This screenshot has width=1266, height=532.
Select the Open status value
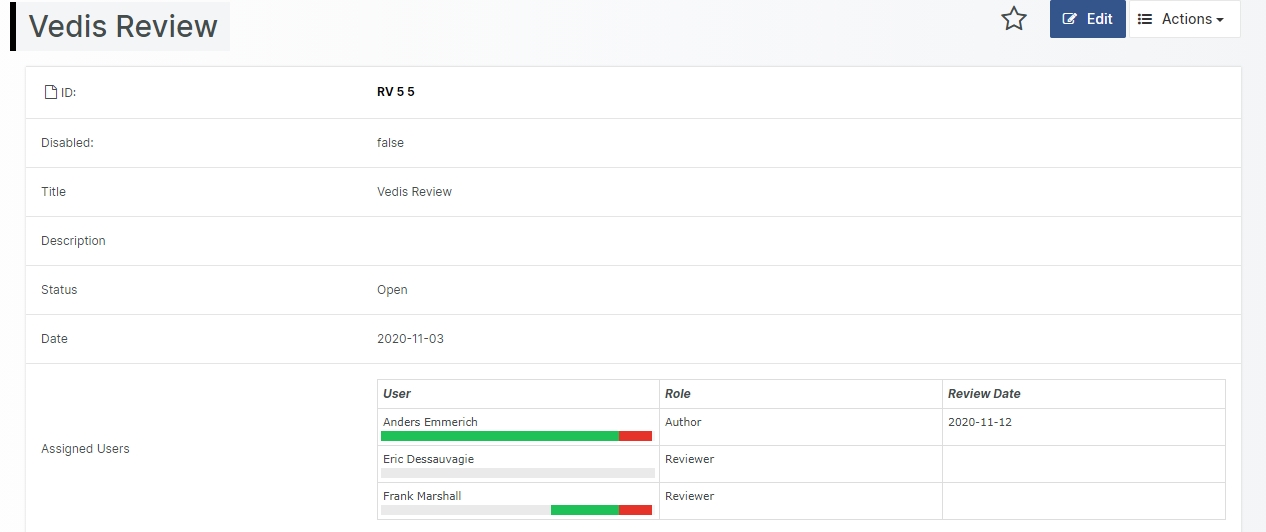[392, 290]
